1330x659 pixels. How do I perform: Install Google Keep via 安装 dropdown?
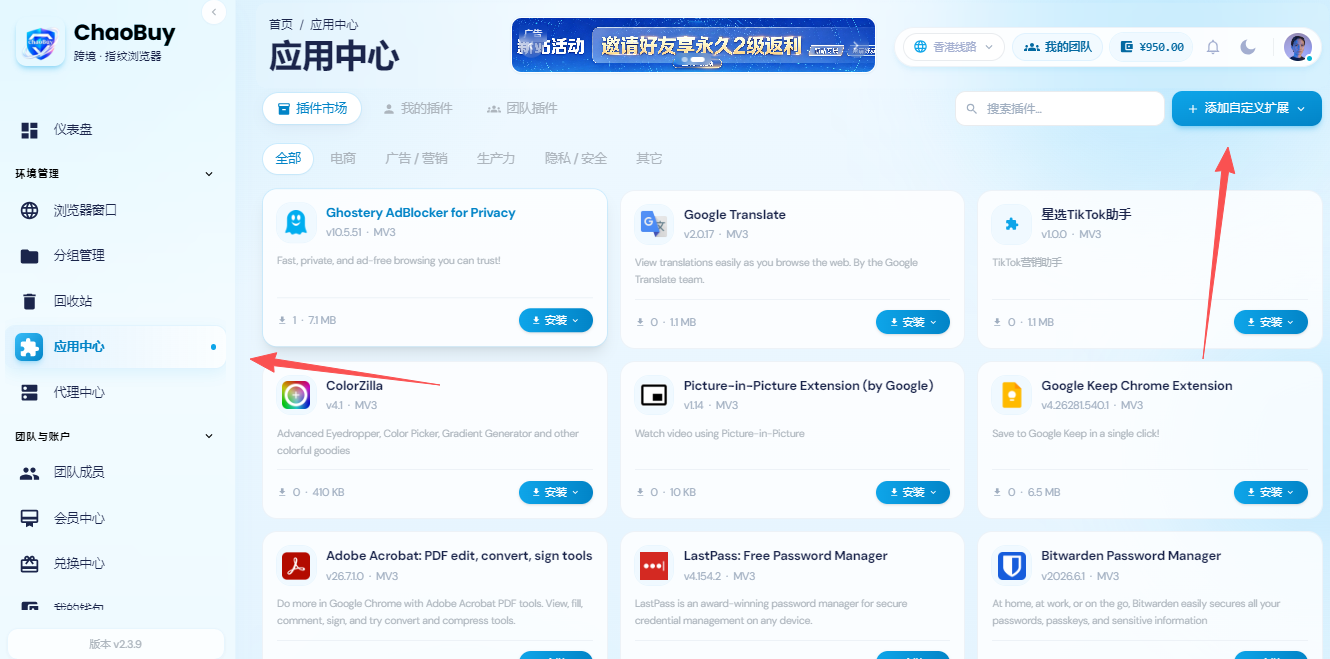pyautogui.click(x=1271, y=492)
